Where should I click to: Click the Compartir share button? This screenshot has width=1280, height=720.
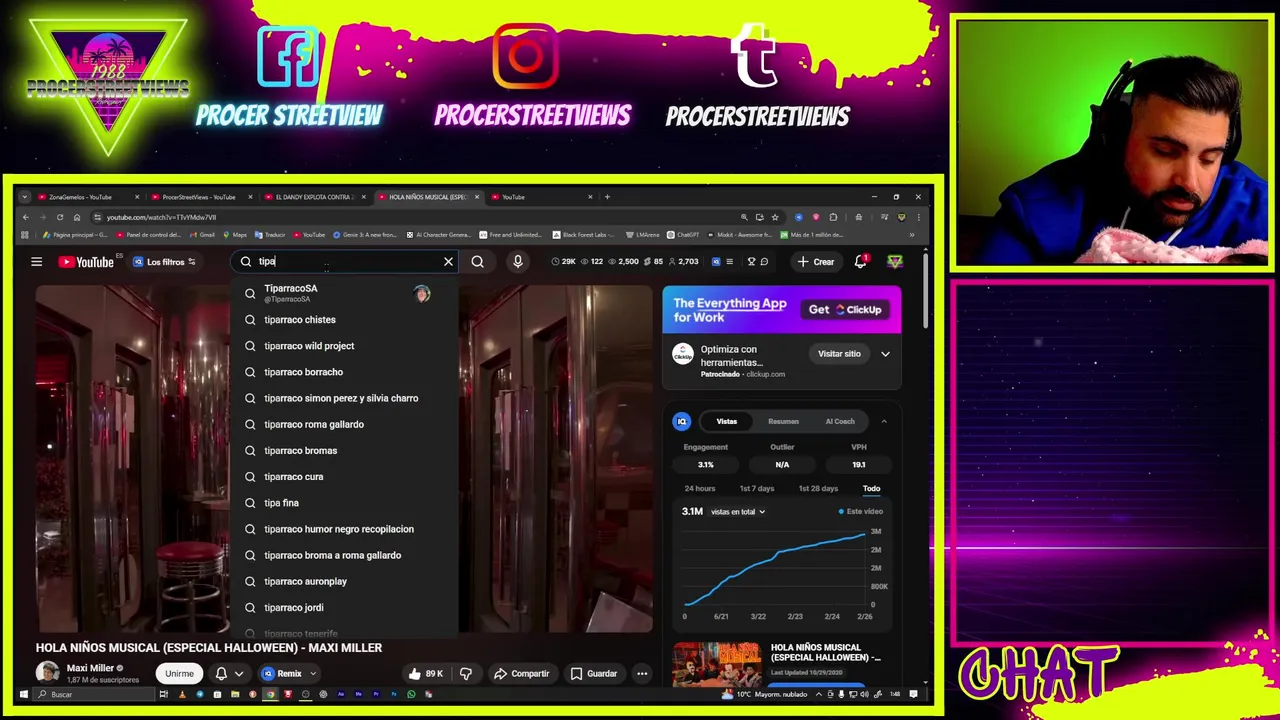(x=522, y=674)
